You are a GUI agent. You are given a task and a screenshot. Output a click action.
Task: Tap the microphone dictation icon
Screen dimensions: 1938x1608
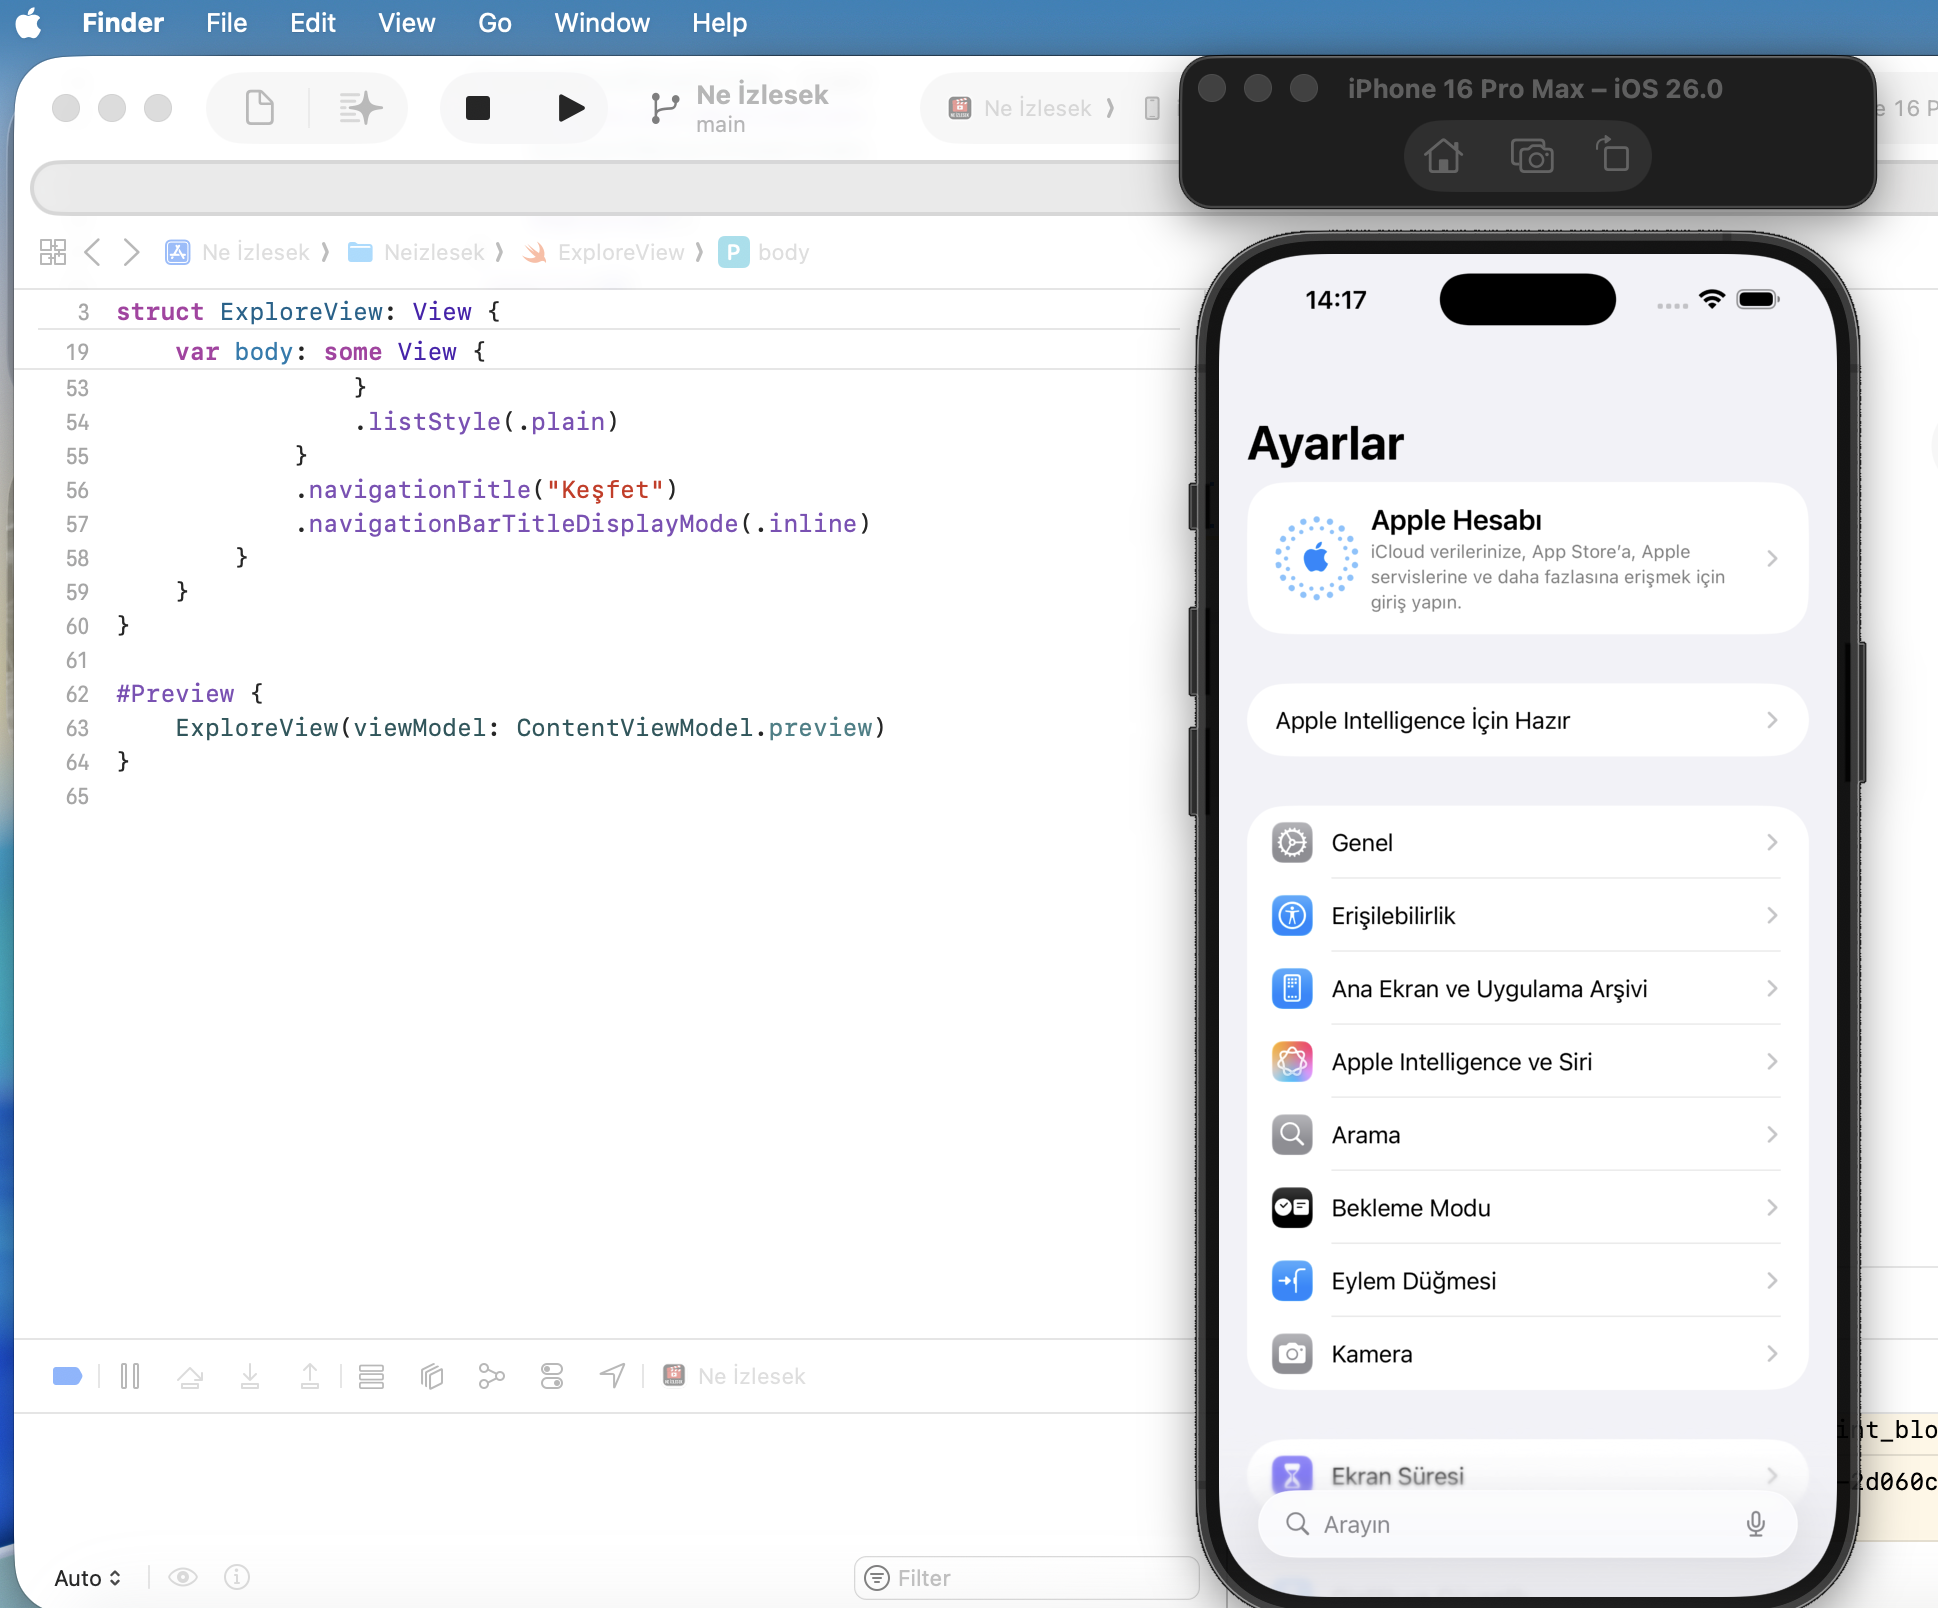[1755, 1524]
